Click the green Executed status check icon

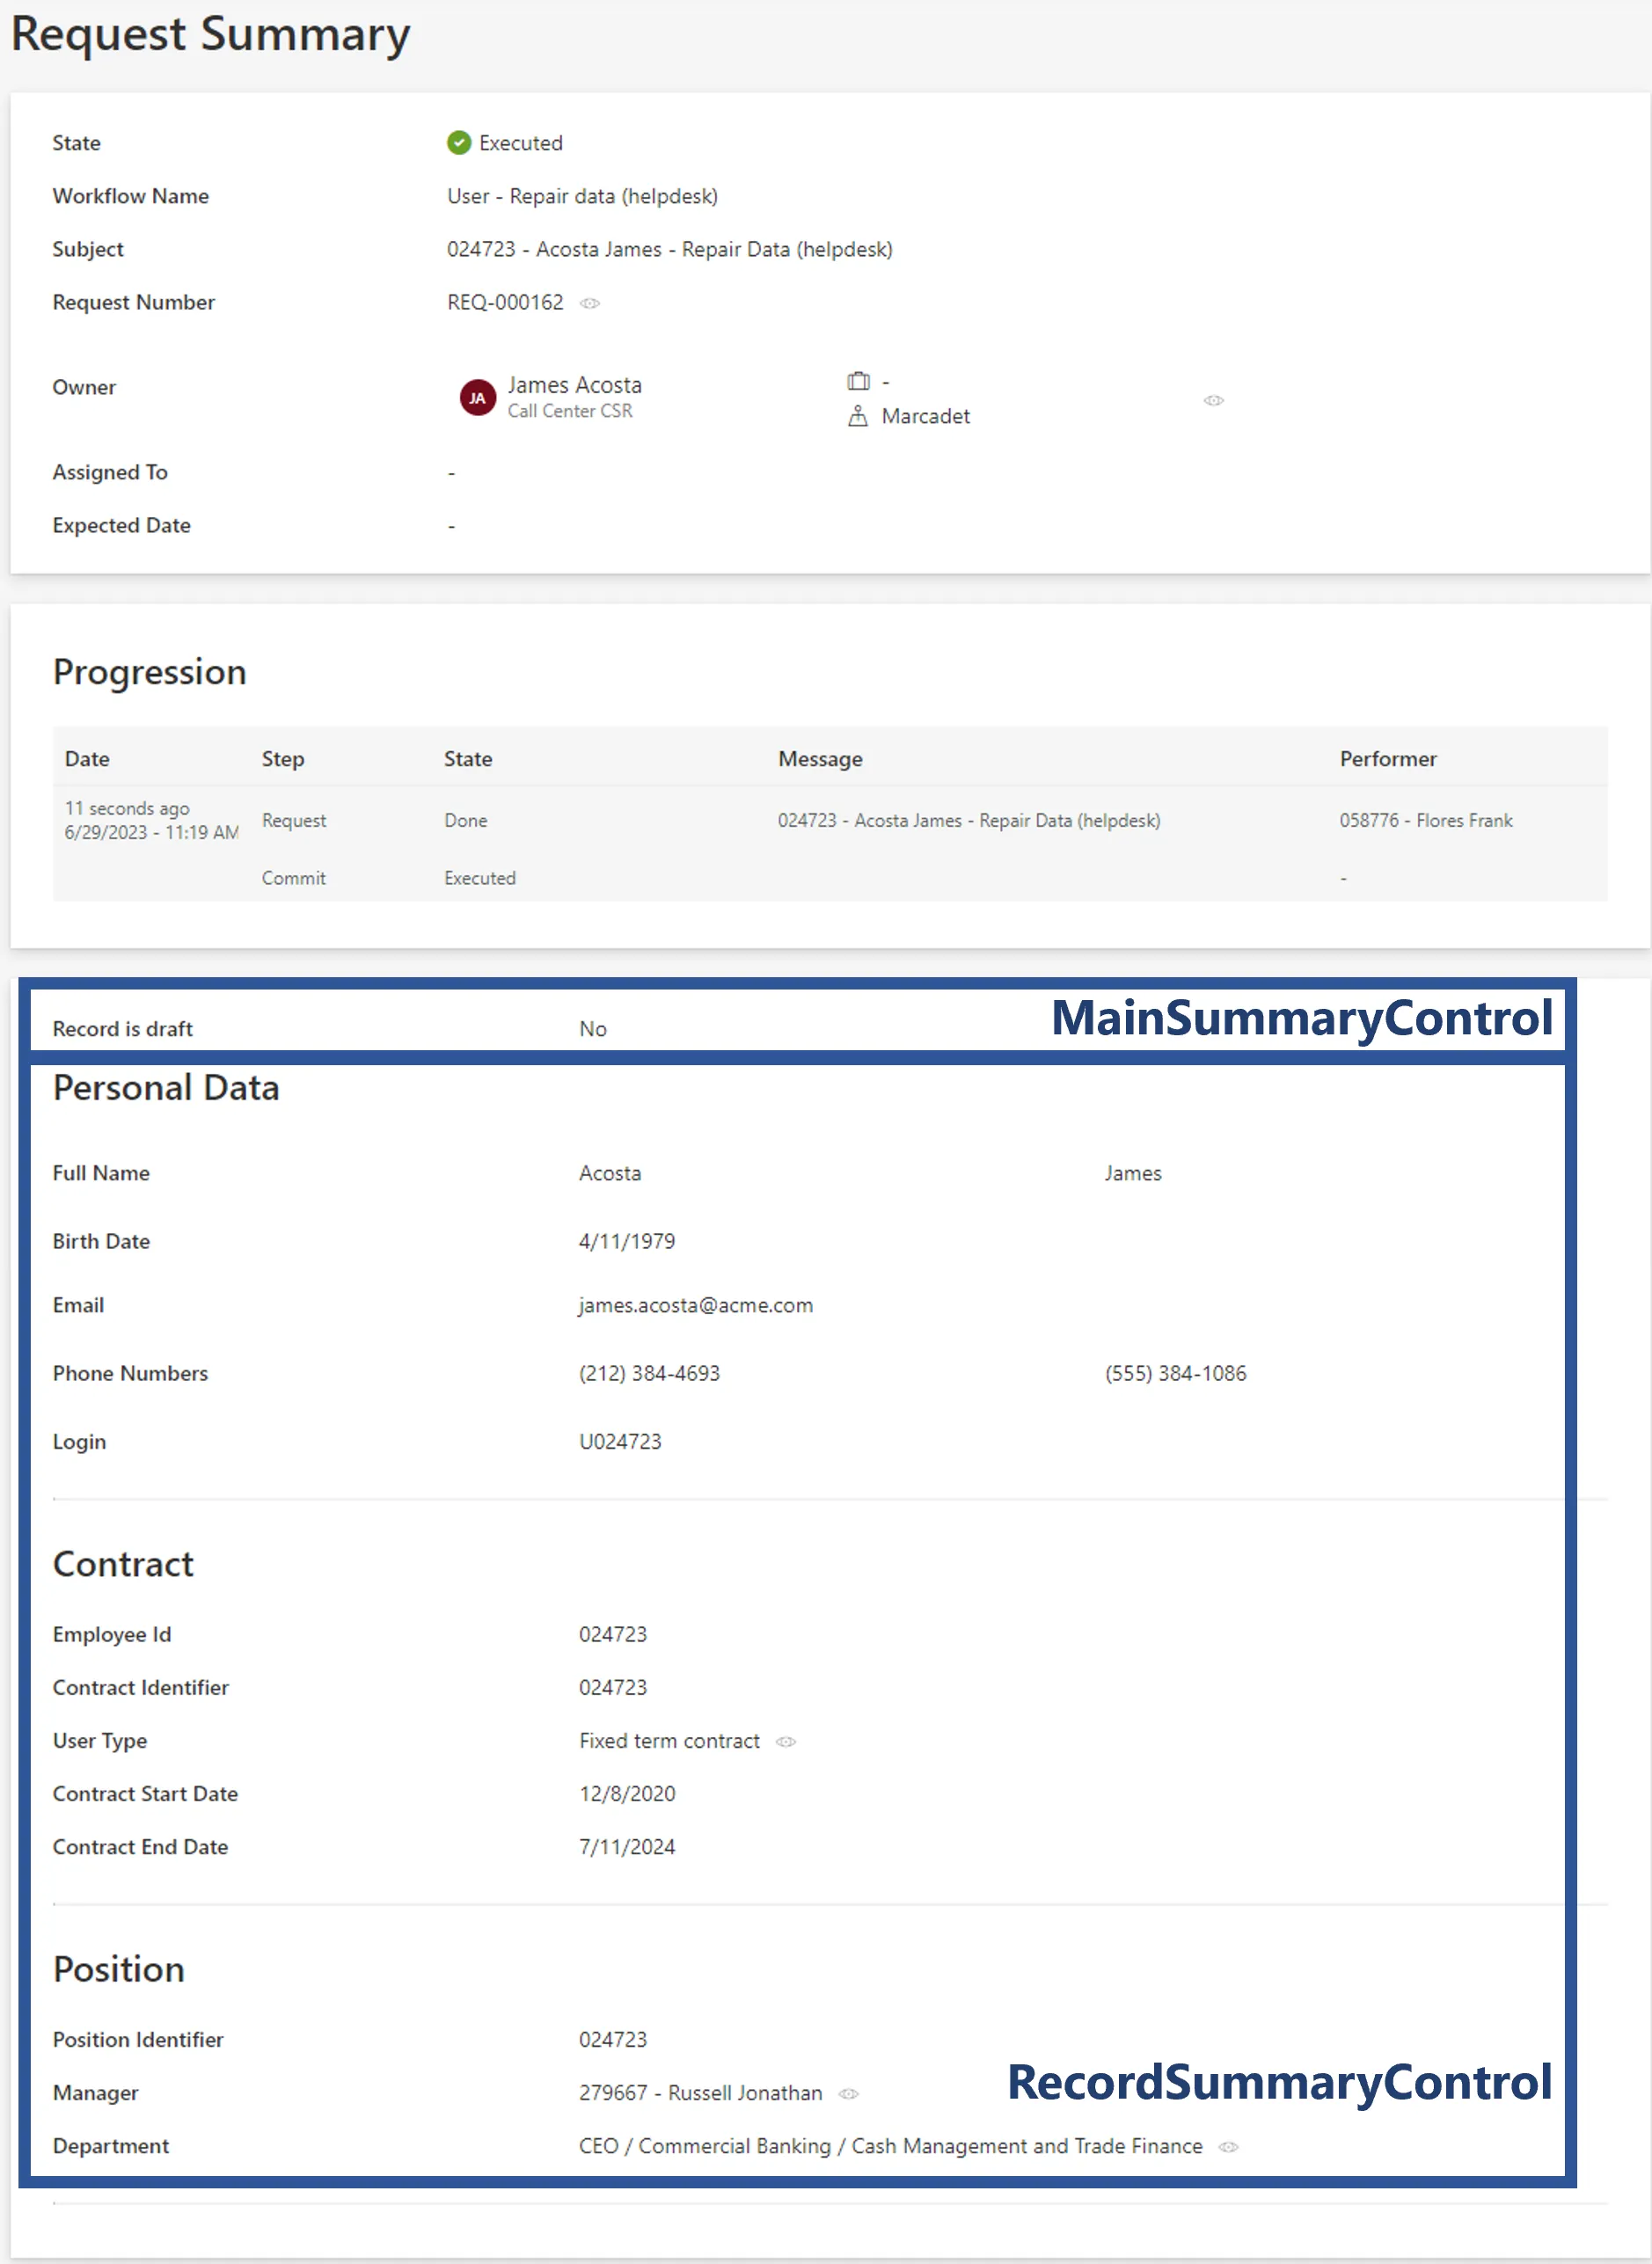click(458, 143)
